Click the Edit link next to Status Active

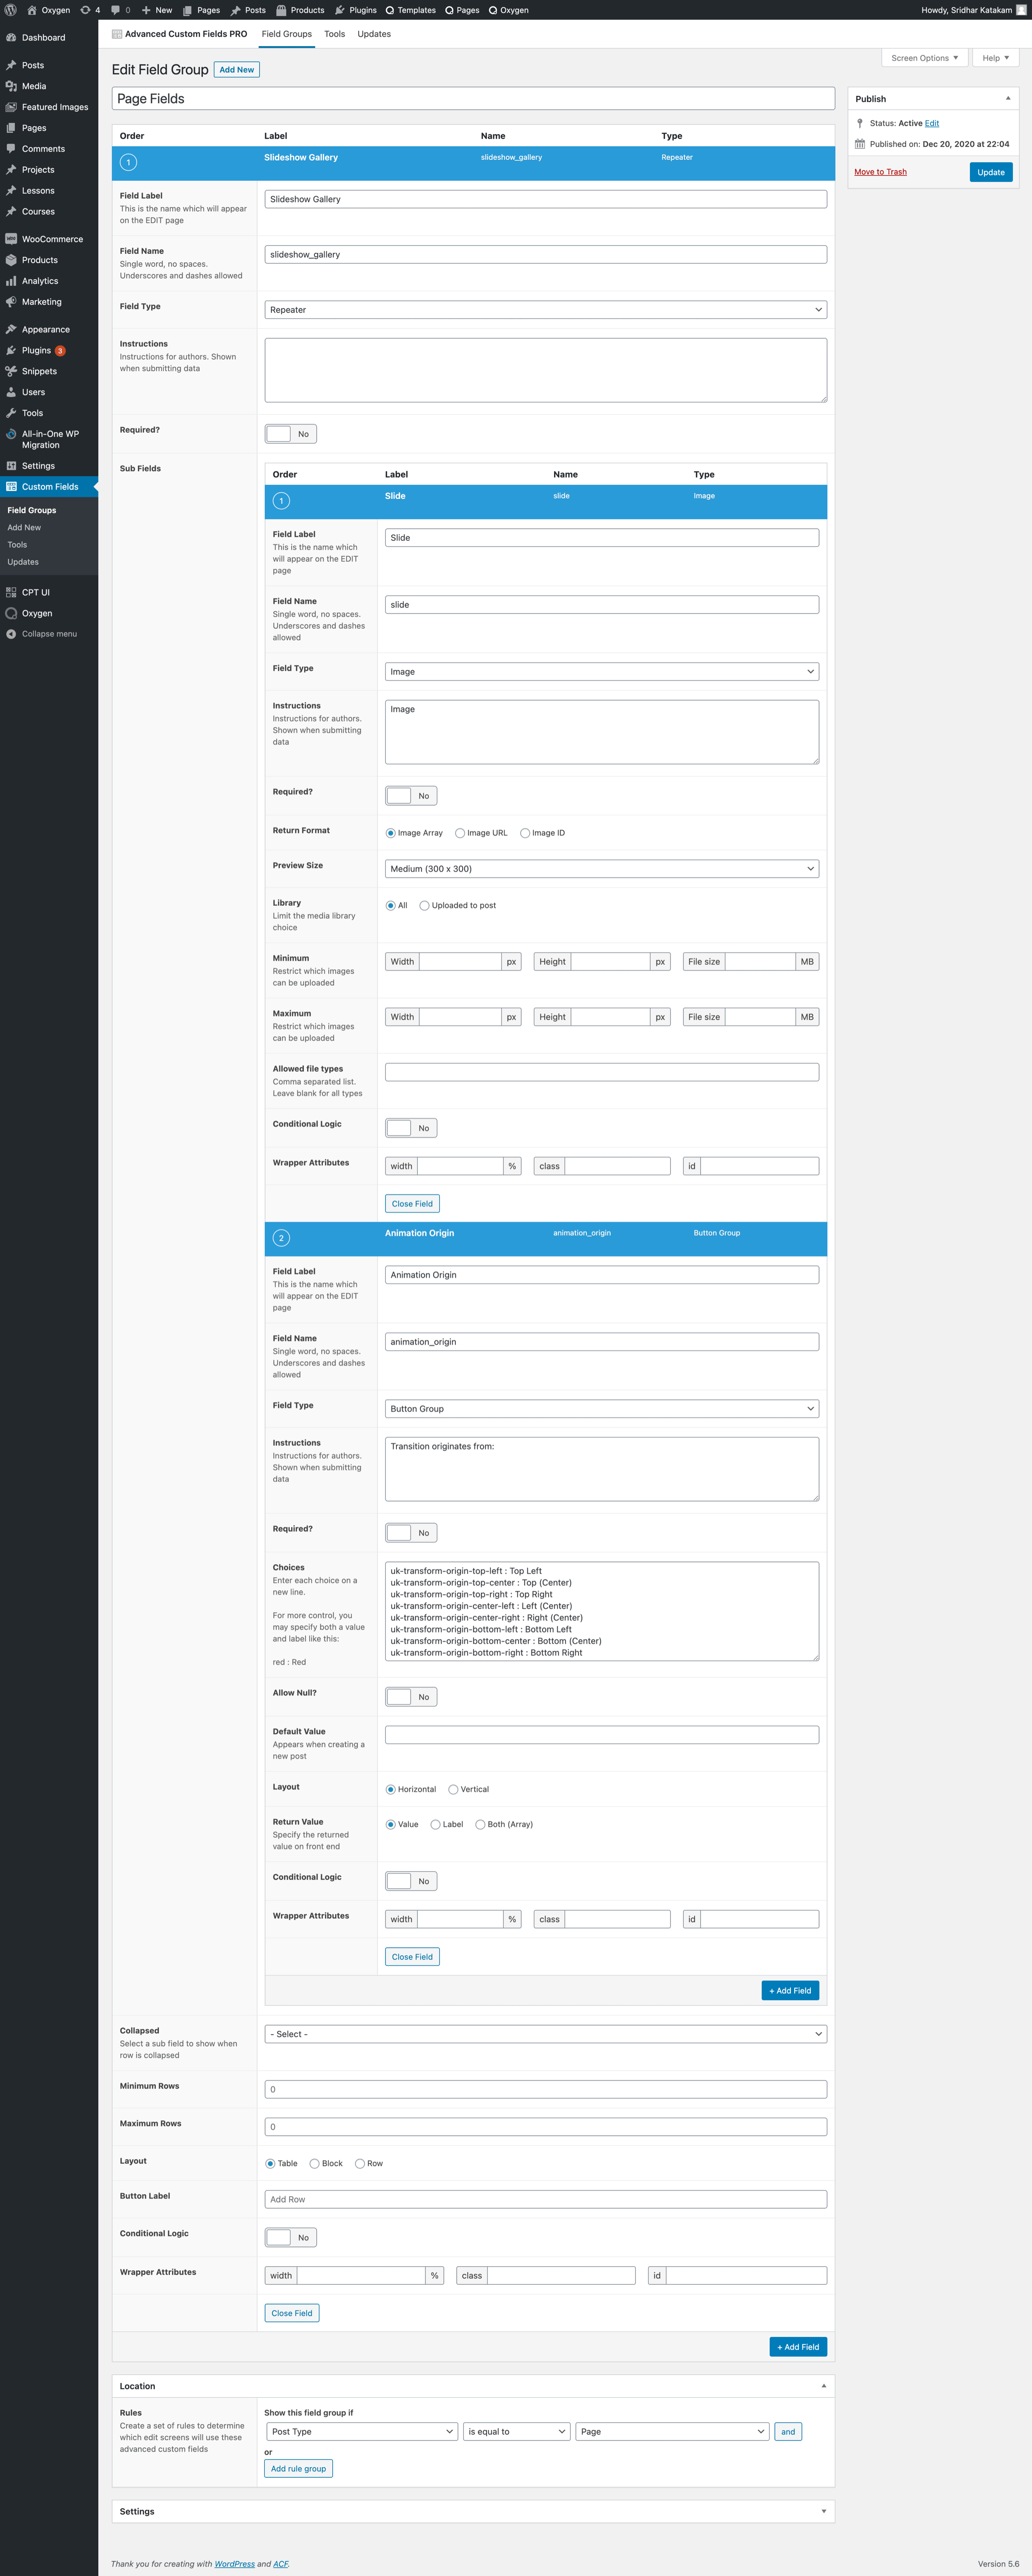[x=932, y=123]
